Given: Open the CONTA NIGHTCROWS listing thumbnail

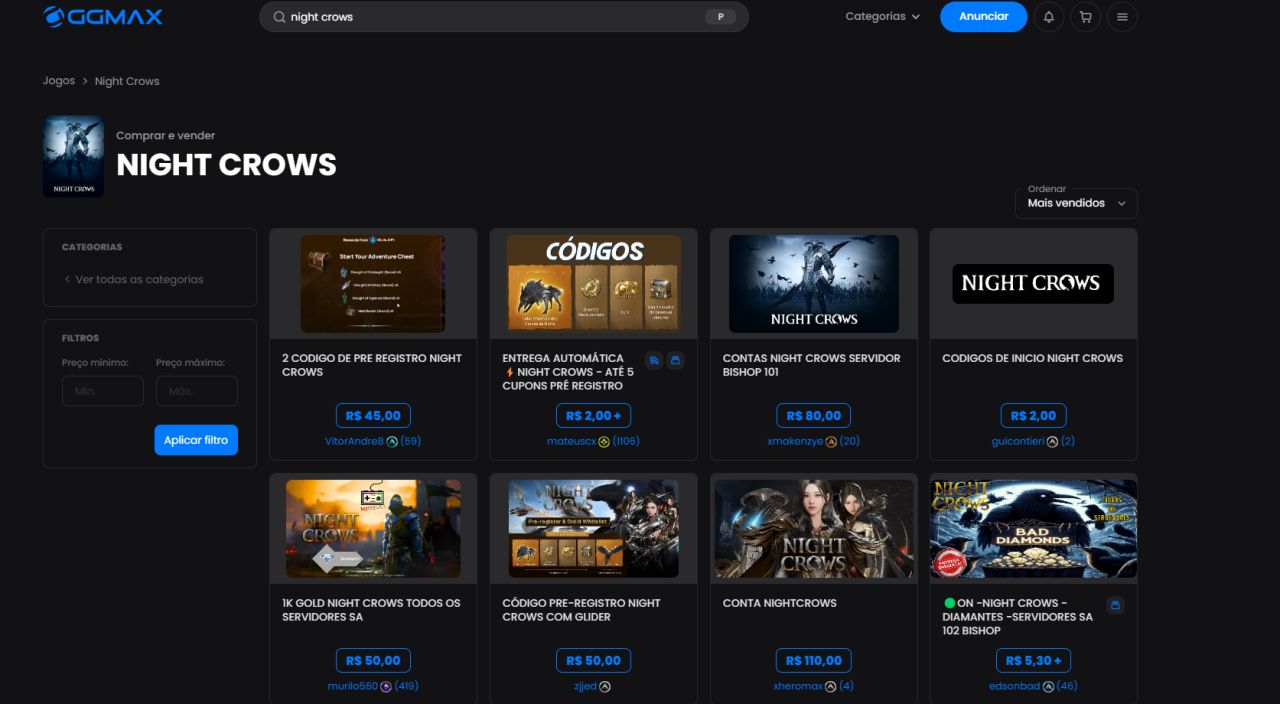Looking at the screenshot, I should click(813, 528).
